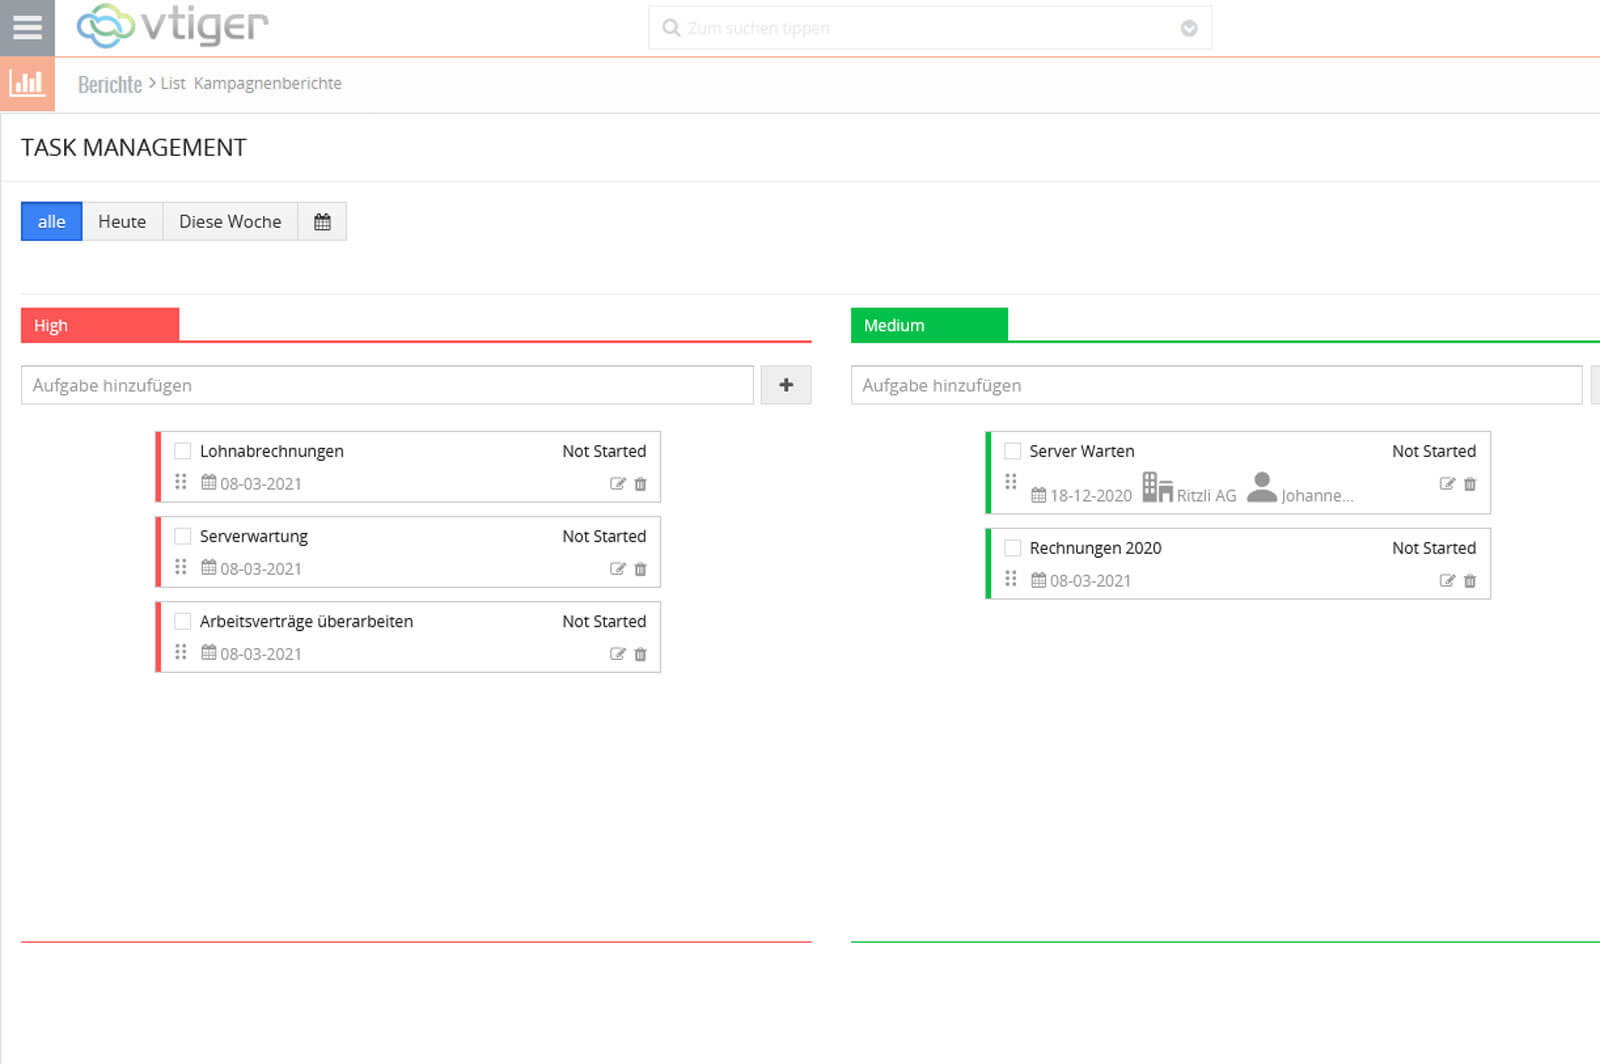The image size is (1600, 1064).
Task: Delete the Serverwartung task using the trash icon
Action: click(x=640, y=569)
